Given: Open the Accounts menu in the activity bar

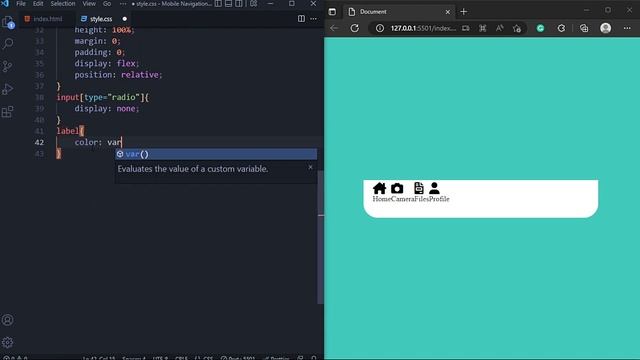Looking at the screenshot, I should point(8,320).
